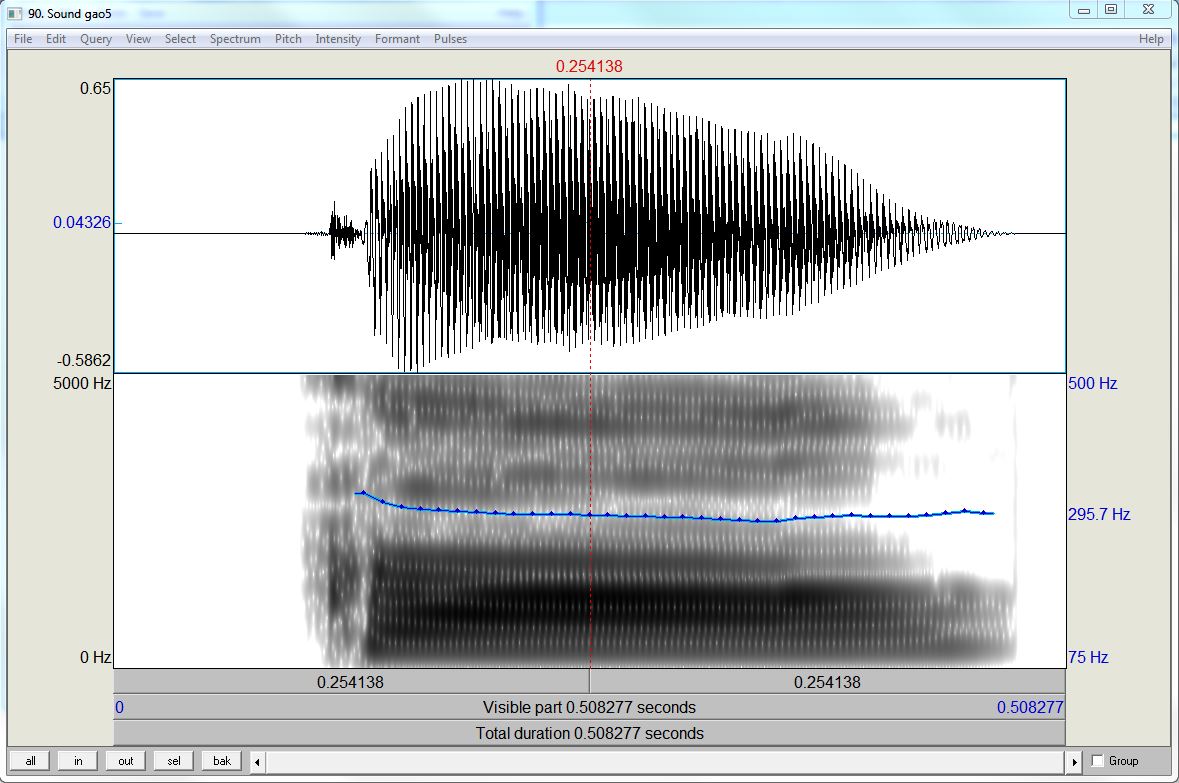This screenshot has width=1179, height=783.
Task: Open the Formant menu
Action: (397, 39)
